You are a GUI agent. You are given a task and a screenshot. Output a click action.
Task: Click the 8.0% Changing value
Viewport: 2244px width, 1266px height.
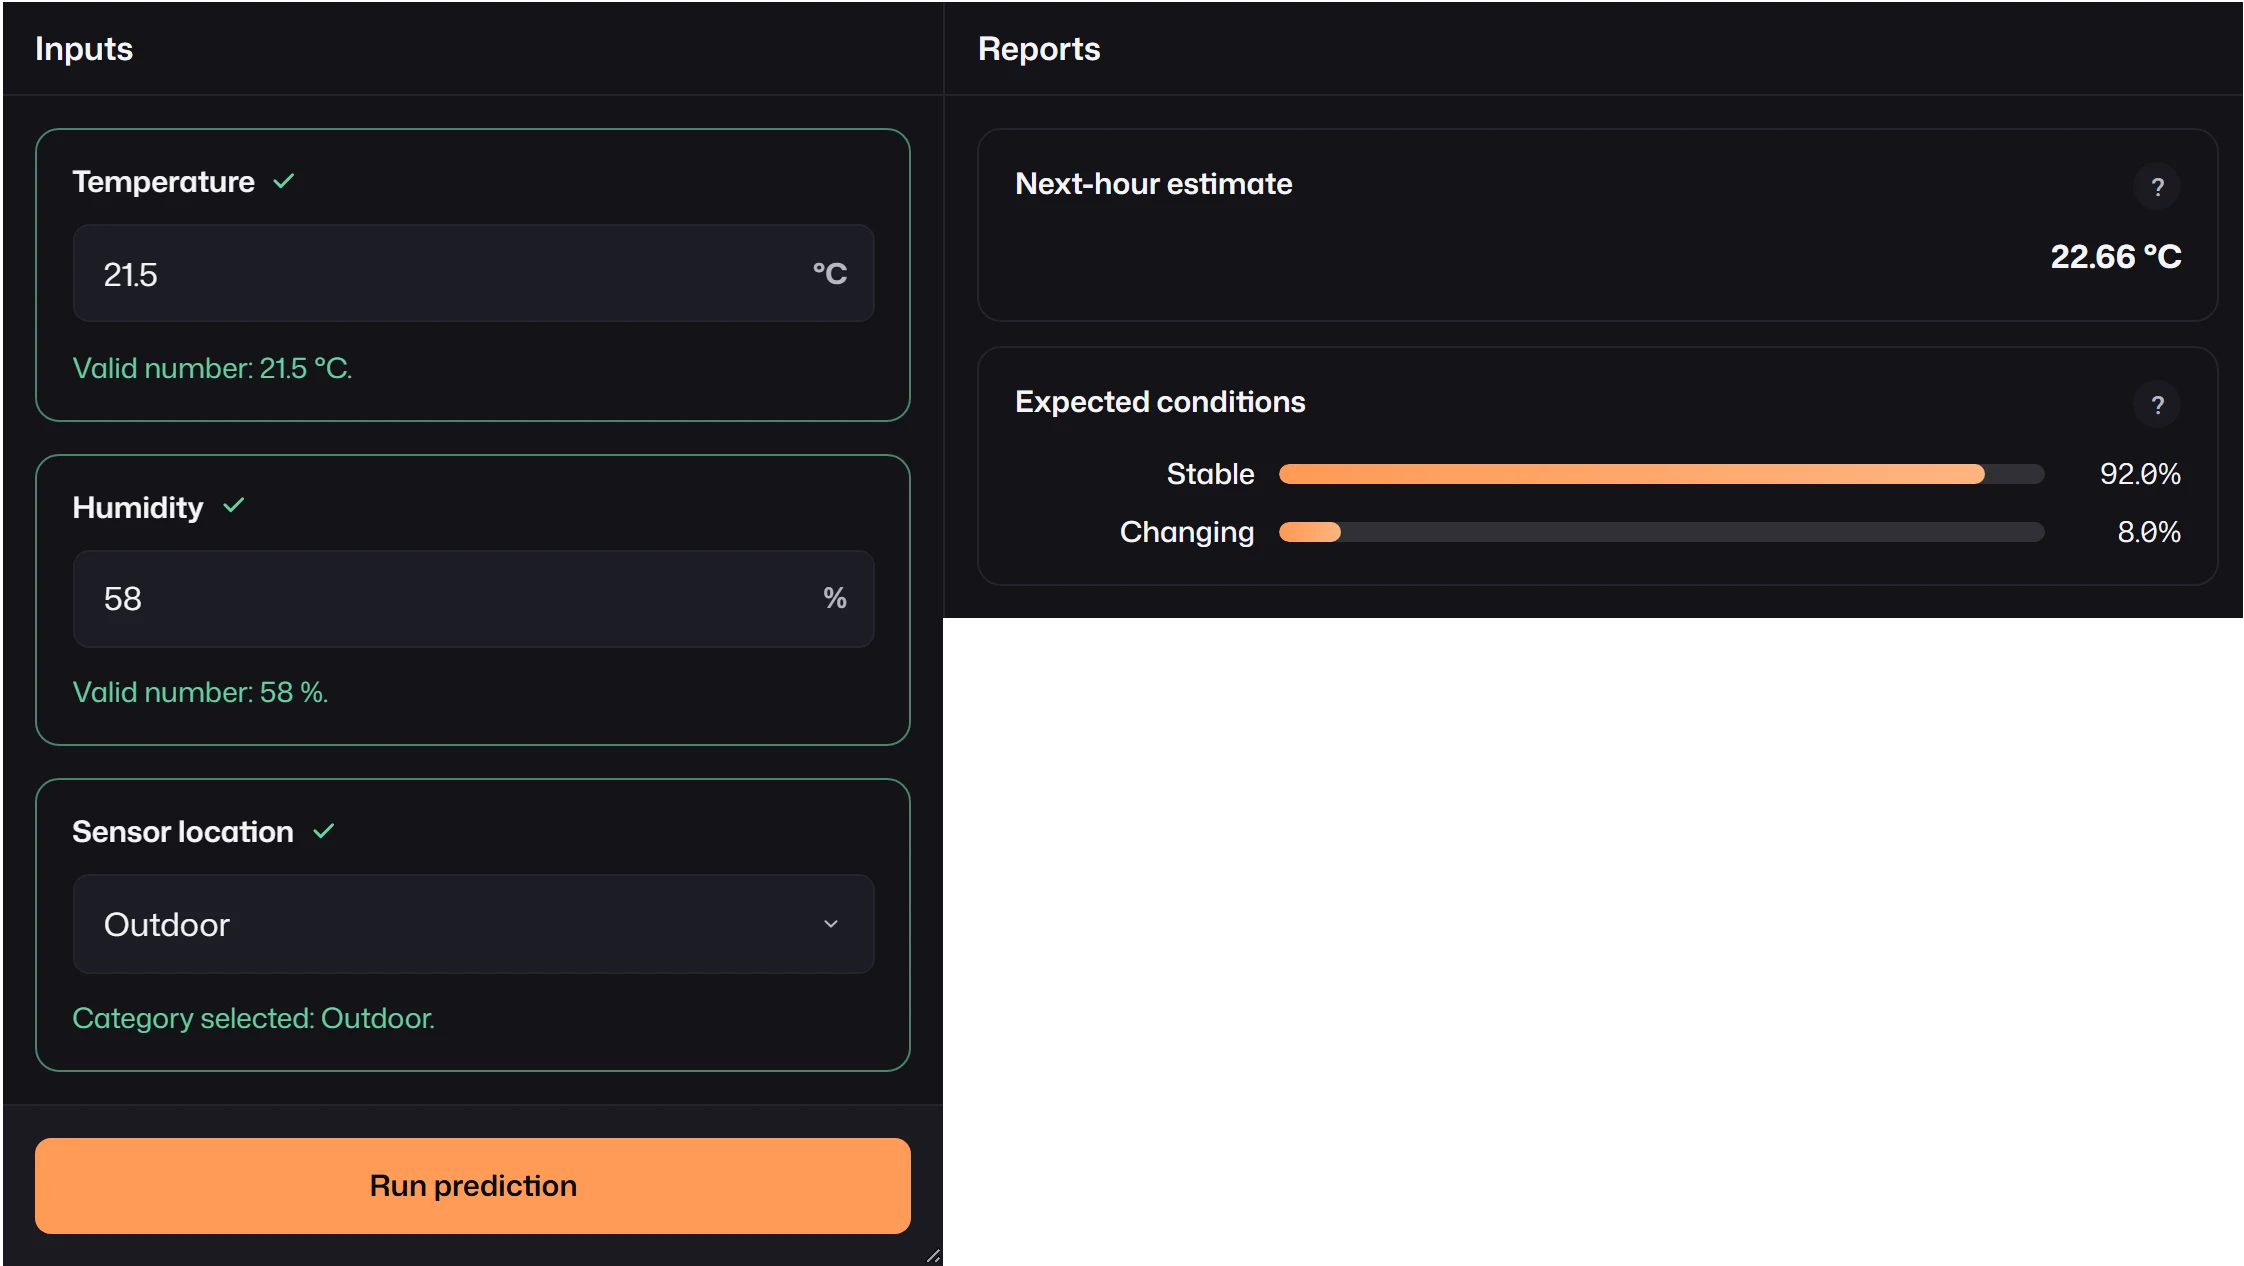pos(2149,532)
